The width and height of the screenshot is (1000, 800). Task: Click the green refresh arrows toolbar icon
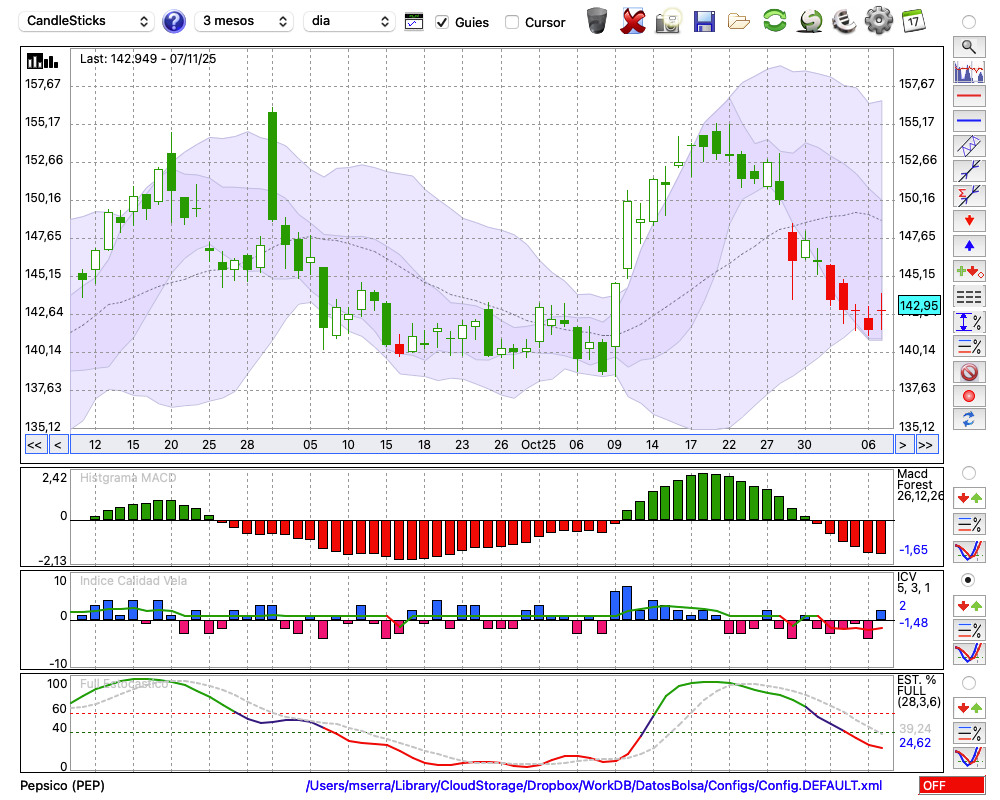pos(774,21)
